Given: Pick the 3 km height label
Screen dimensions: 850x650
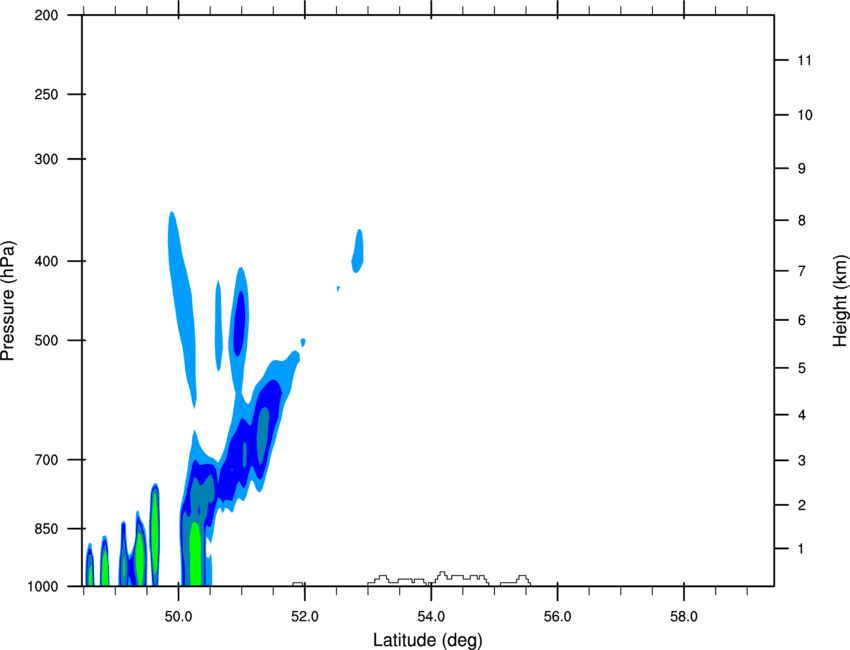Looking at the screenshot, I should tap(801, 461).
